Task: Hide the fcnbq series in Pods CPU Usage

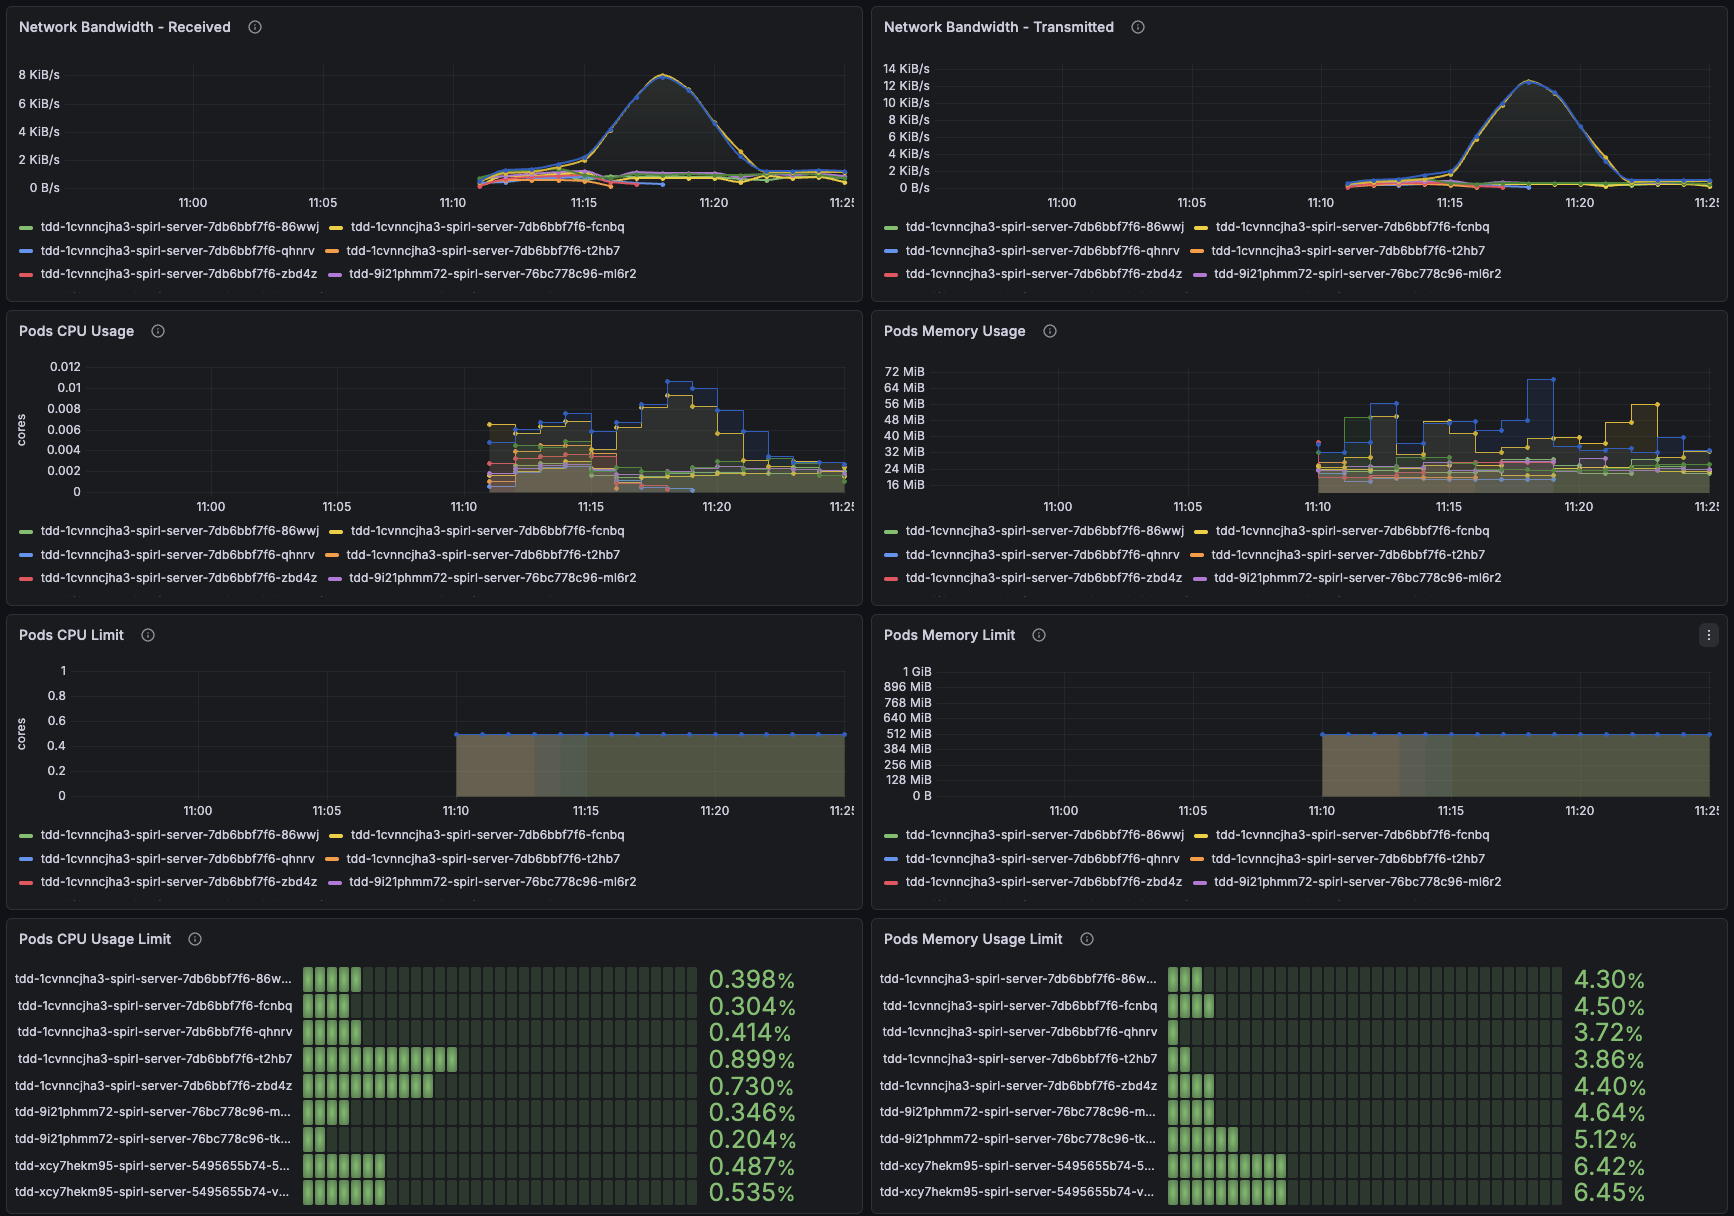Action: click(x=484, y=531)
